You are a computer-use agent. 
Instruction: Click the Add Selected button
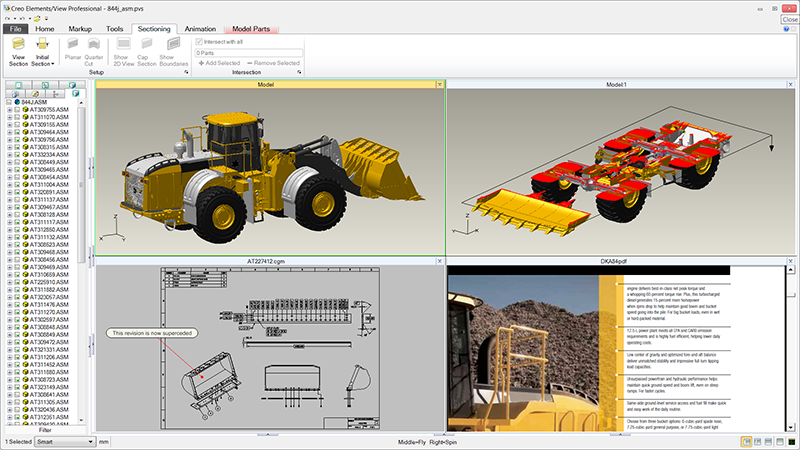pos(222,63)
